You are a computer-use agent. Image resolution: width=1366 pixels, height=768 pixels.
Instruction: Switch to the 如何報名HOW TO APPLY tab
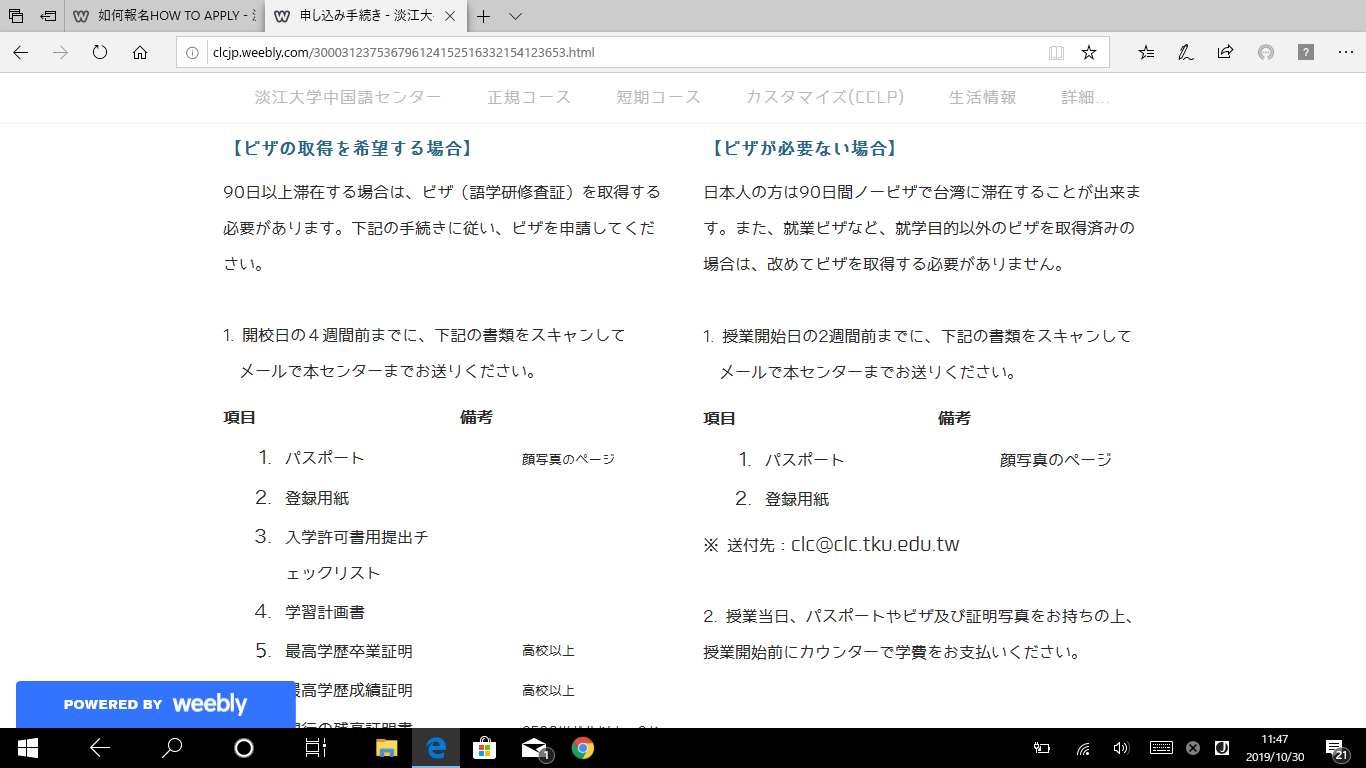(x=165, y=16)
